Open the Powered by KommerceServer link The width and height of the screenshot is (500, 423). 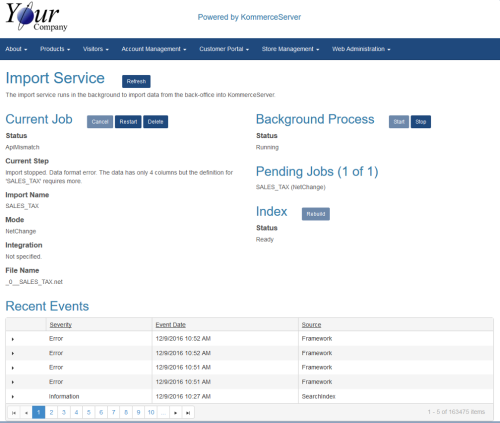tap(249, 17)
